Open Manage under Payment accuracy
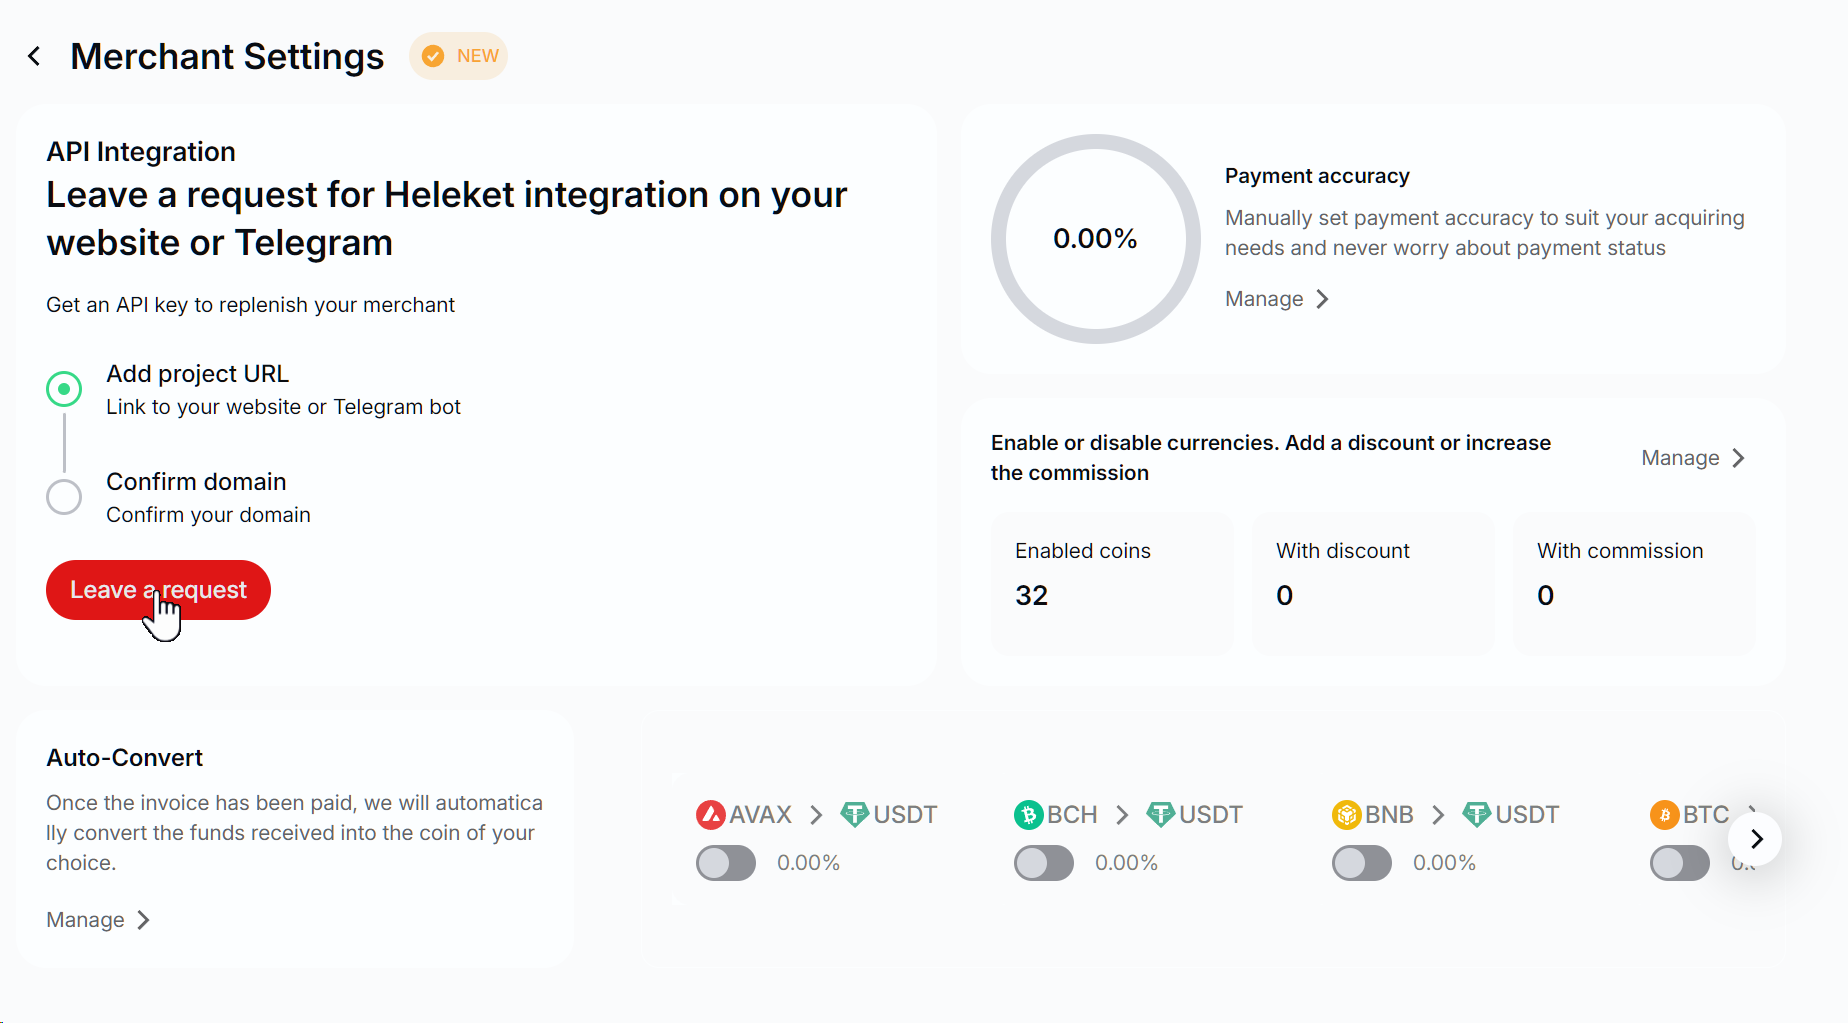The height and width of the screenshot is (1023, 1848). pos(1276,299)
